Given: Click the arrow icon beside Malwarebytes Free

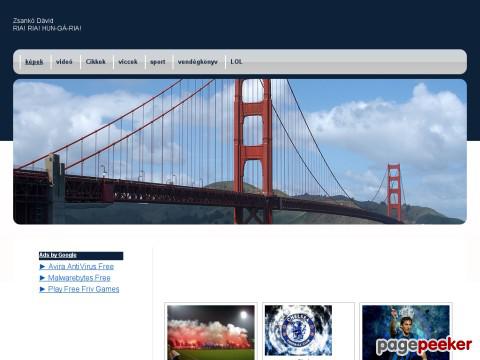Looking at the screenshot, I should (x=42, y=278).
